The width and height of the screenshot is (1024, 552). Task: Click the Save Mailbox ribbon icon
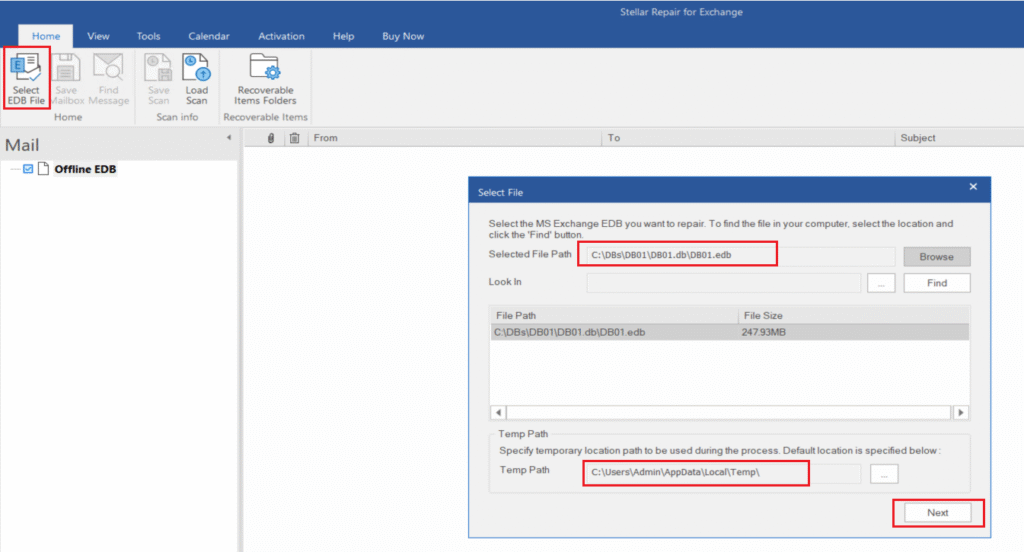(67, 78)
